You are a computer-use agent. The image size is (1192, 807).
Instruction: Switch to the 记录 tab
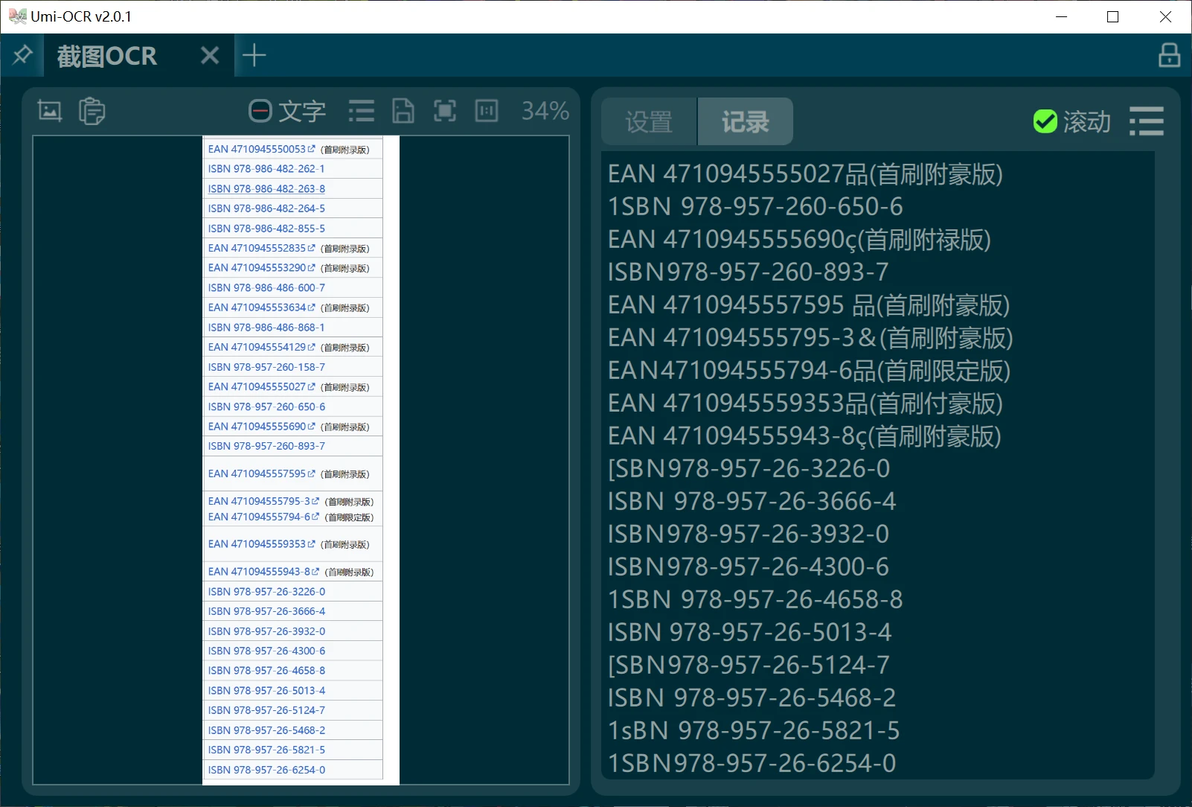(745, 122)
